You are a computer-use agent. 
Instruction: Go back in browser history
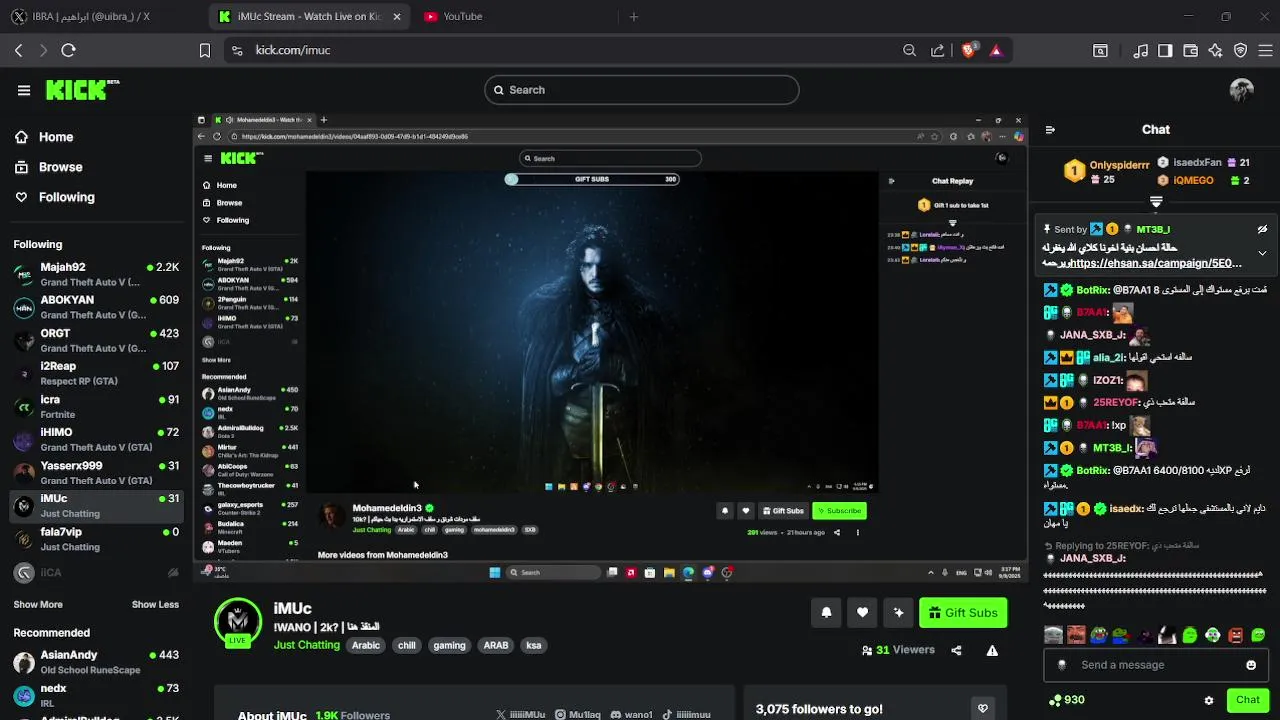pyautogui.click(x=18, y=50)
